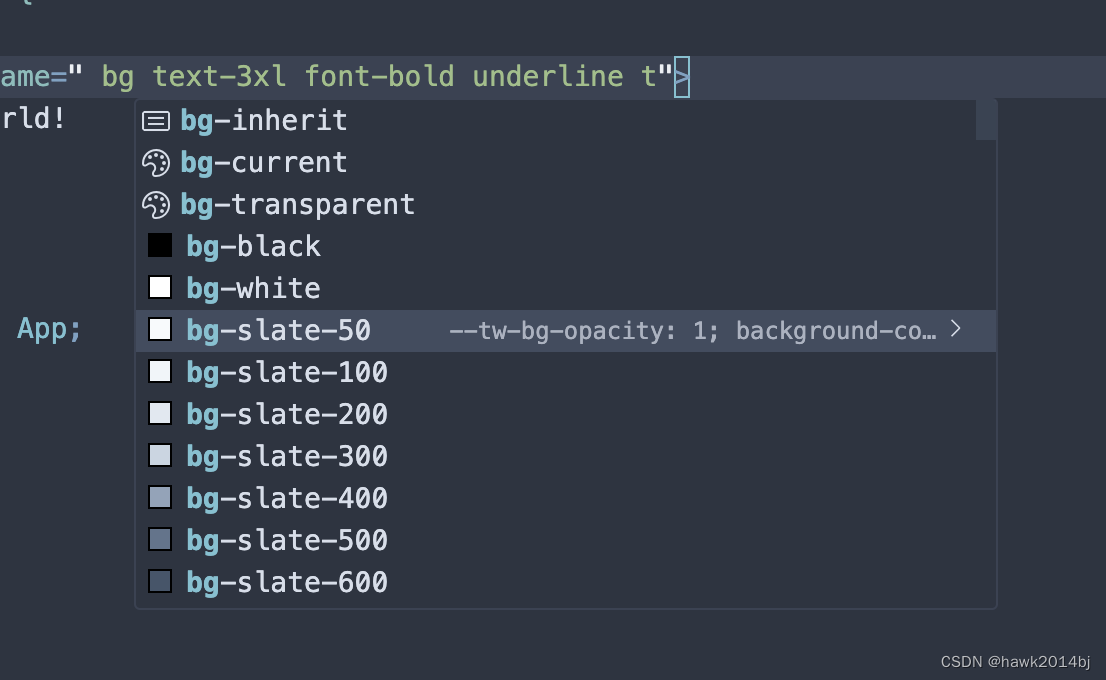This screenshot has height=680, width=1106.
Task: Click the color swatch of bg-slate-50
Action: coord(160,329)
